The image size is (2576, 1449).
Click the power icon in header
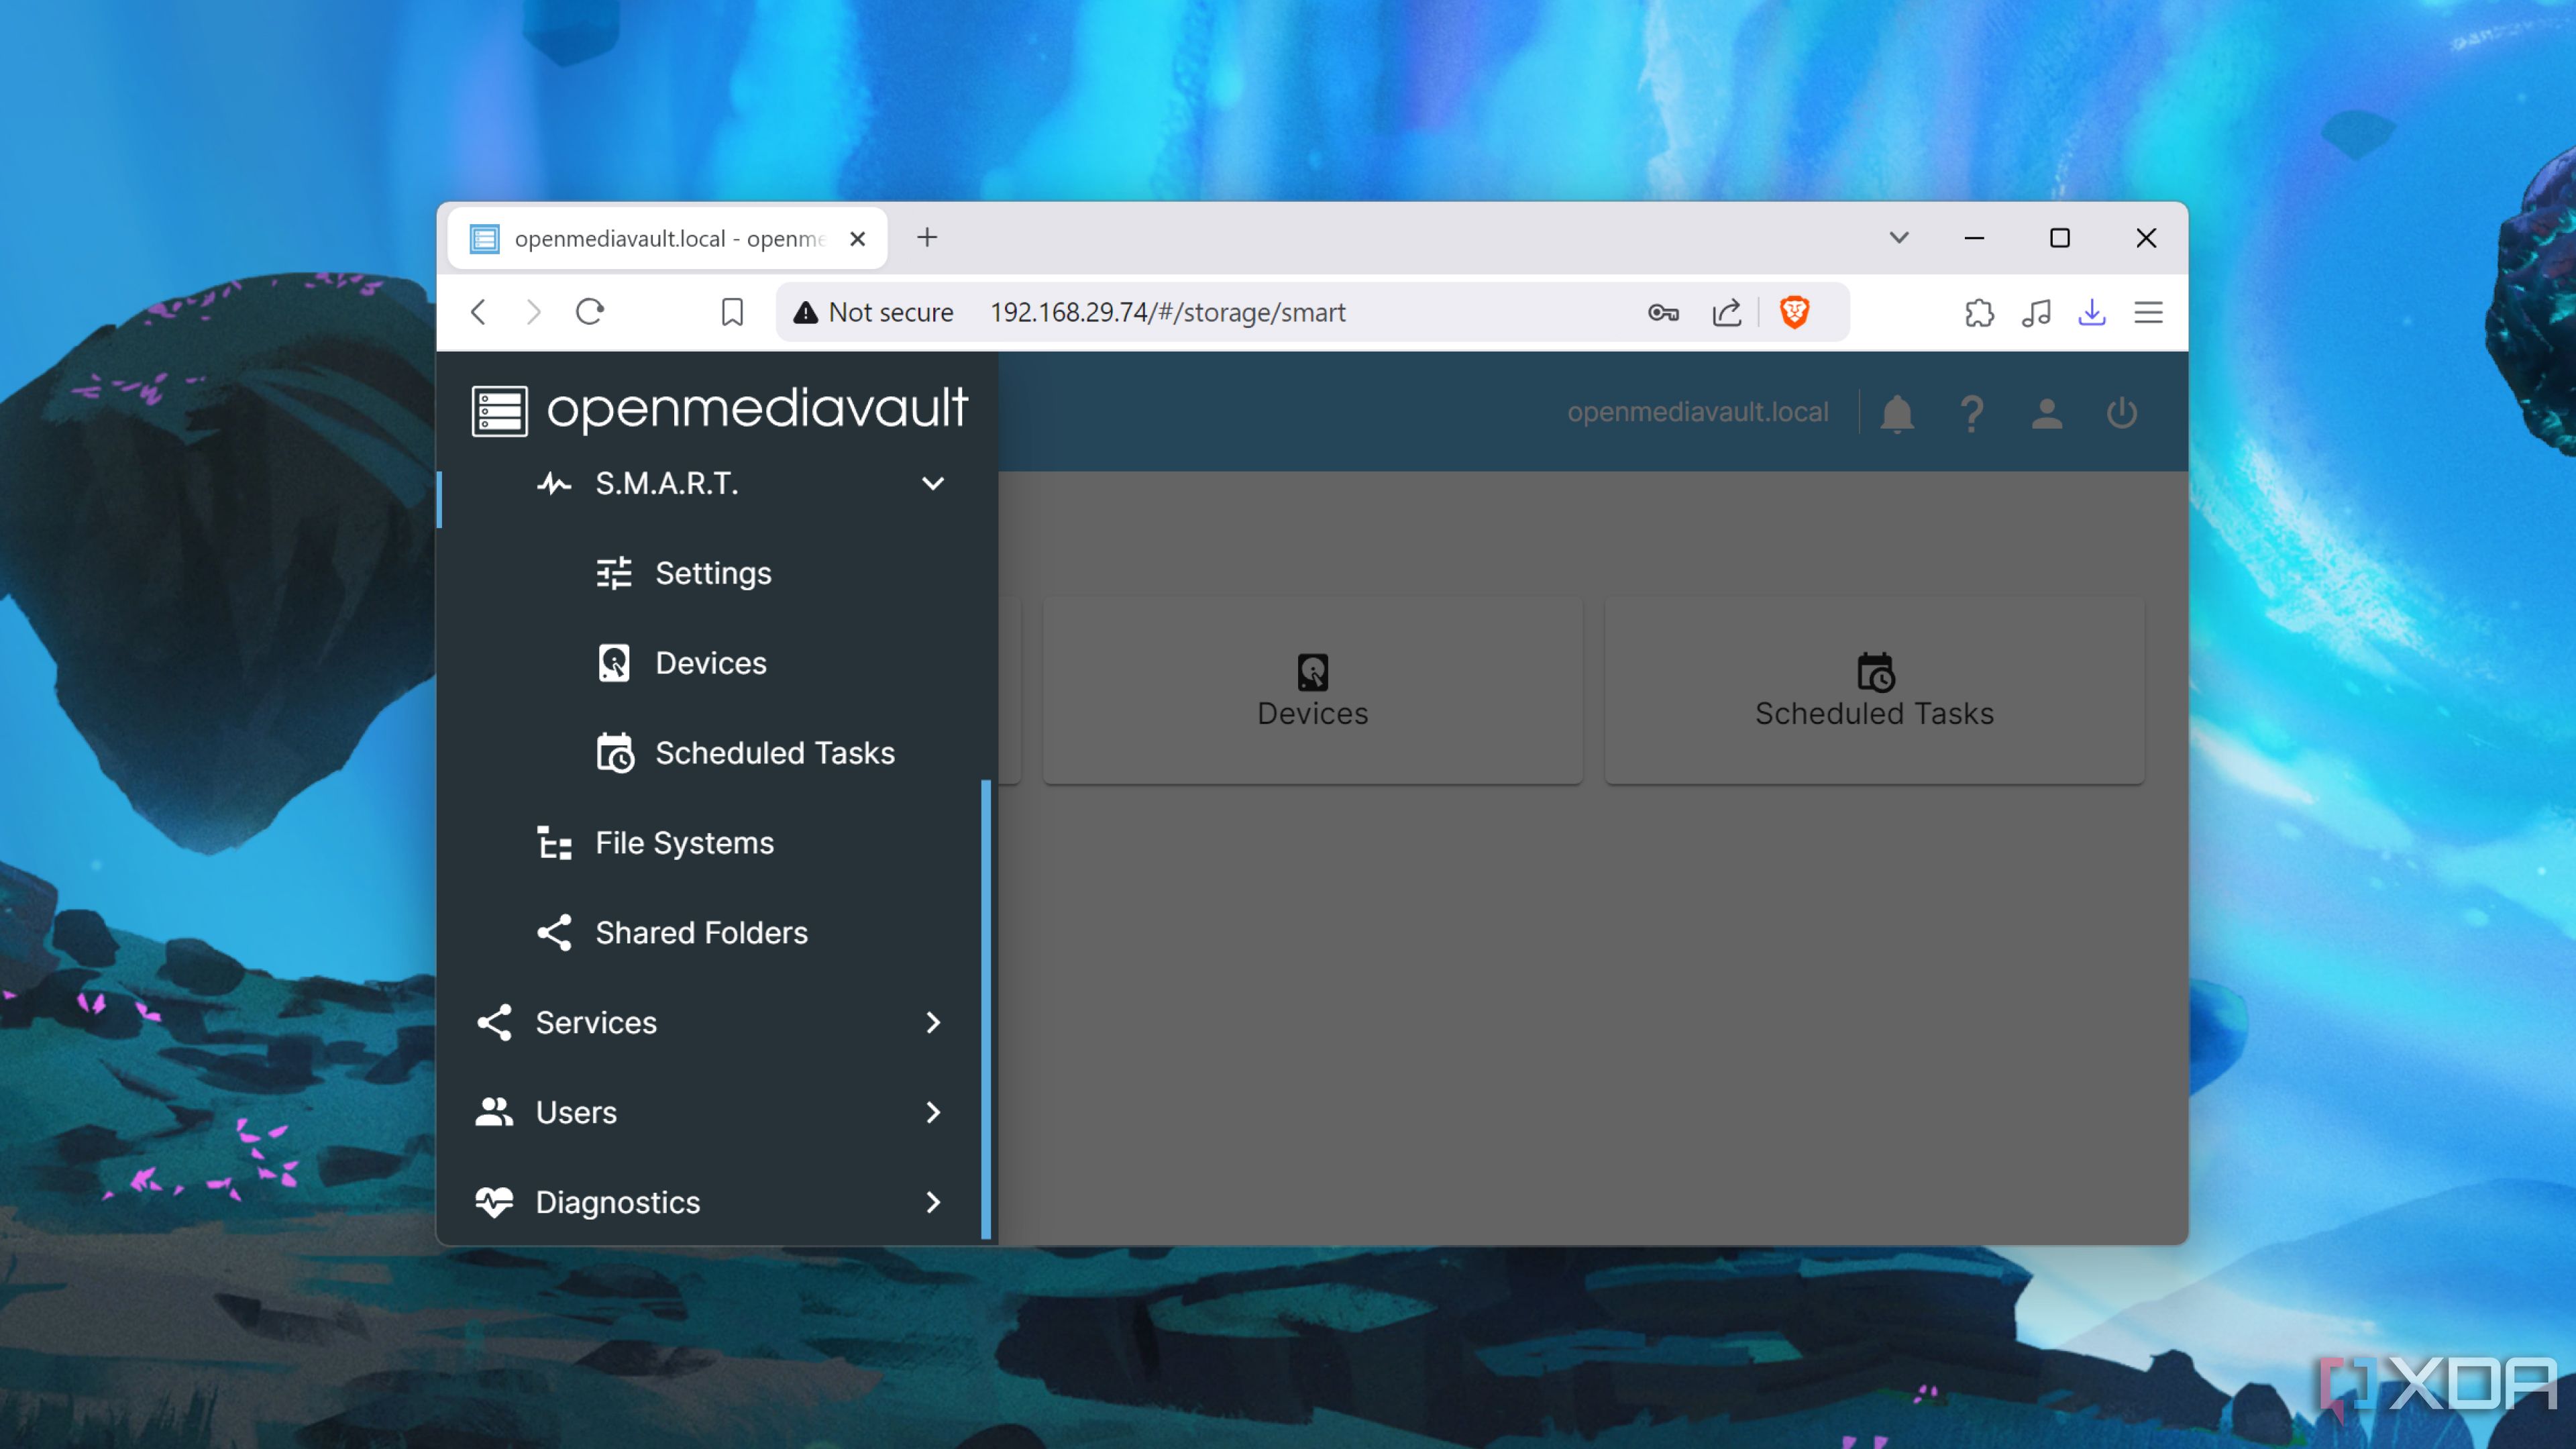click(x=2121, y=413)
